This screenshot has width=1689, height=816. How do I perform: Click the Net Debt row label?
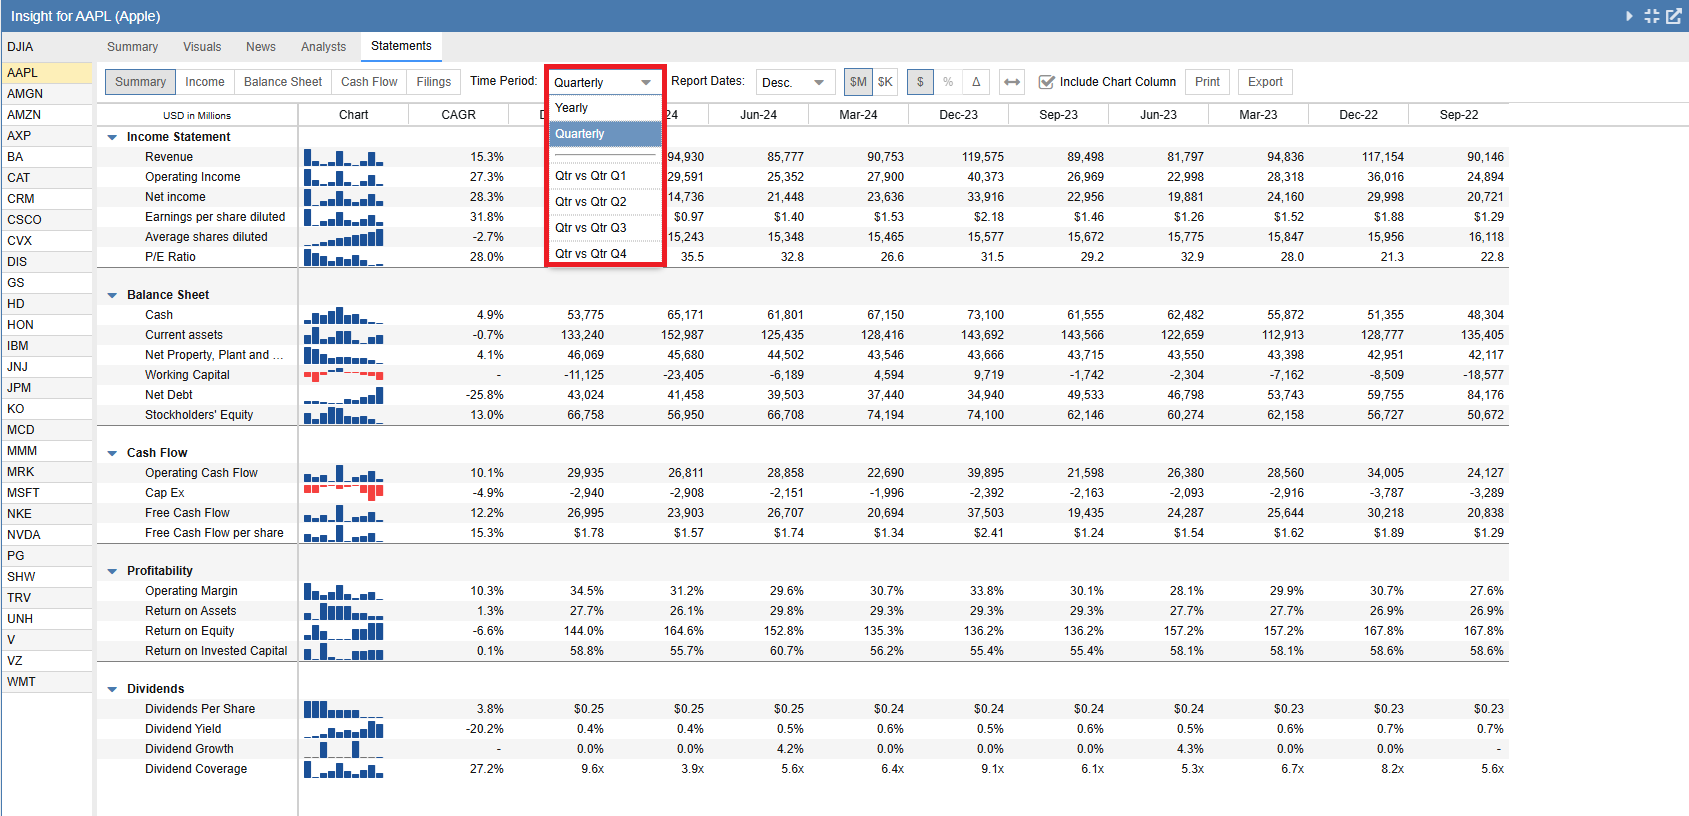click(x=169, y=395)
